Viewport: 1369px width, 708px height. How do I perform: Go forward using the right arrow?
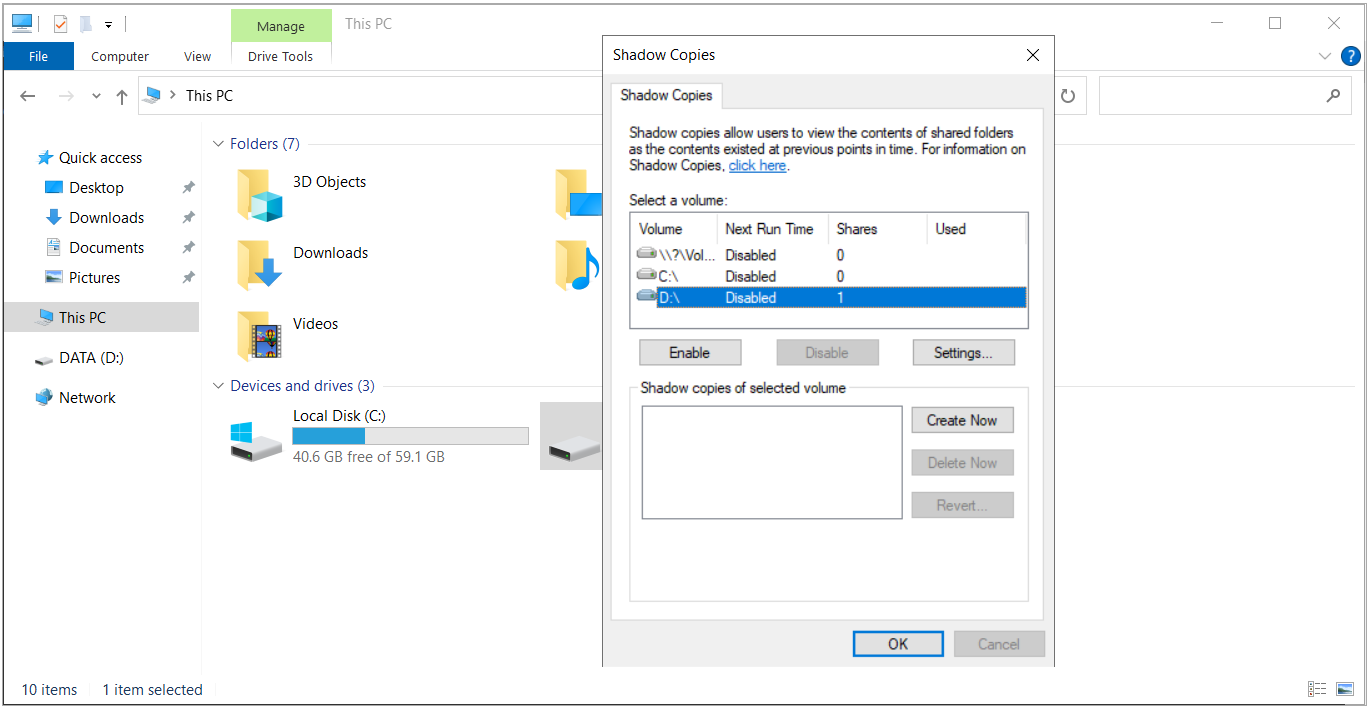coord(66,96)
